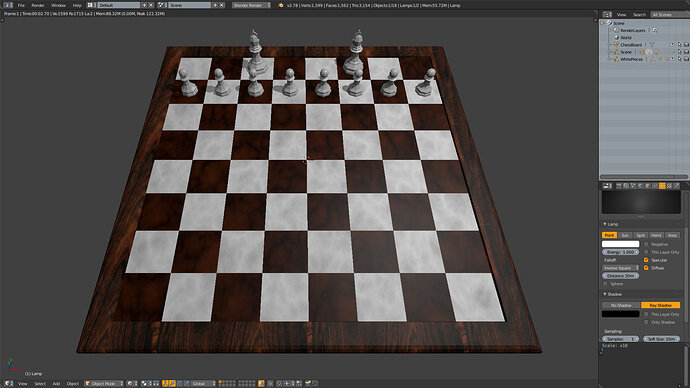Open the Render menu
Screen dimensions: 690x388
38,5
